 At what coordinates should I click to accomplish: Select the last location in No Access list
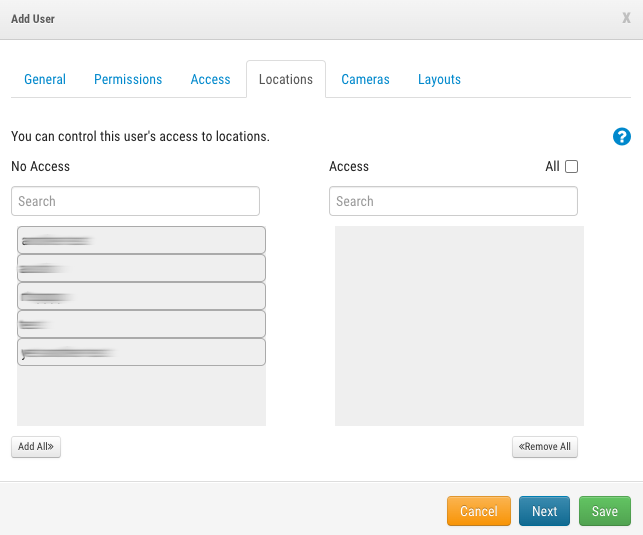(x=141, y=352)
